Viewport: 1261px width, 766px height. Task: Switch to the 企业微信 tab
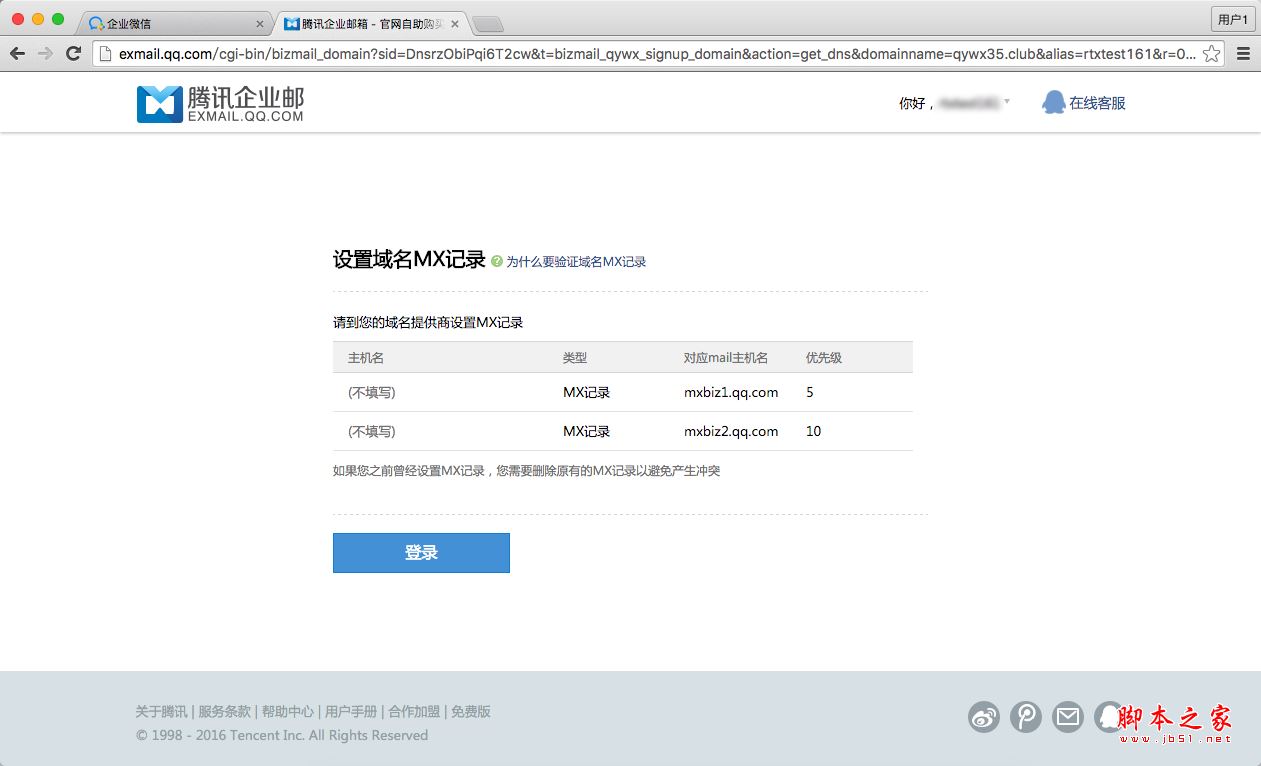point(140,22)
